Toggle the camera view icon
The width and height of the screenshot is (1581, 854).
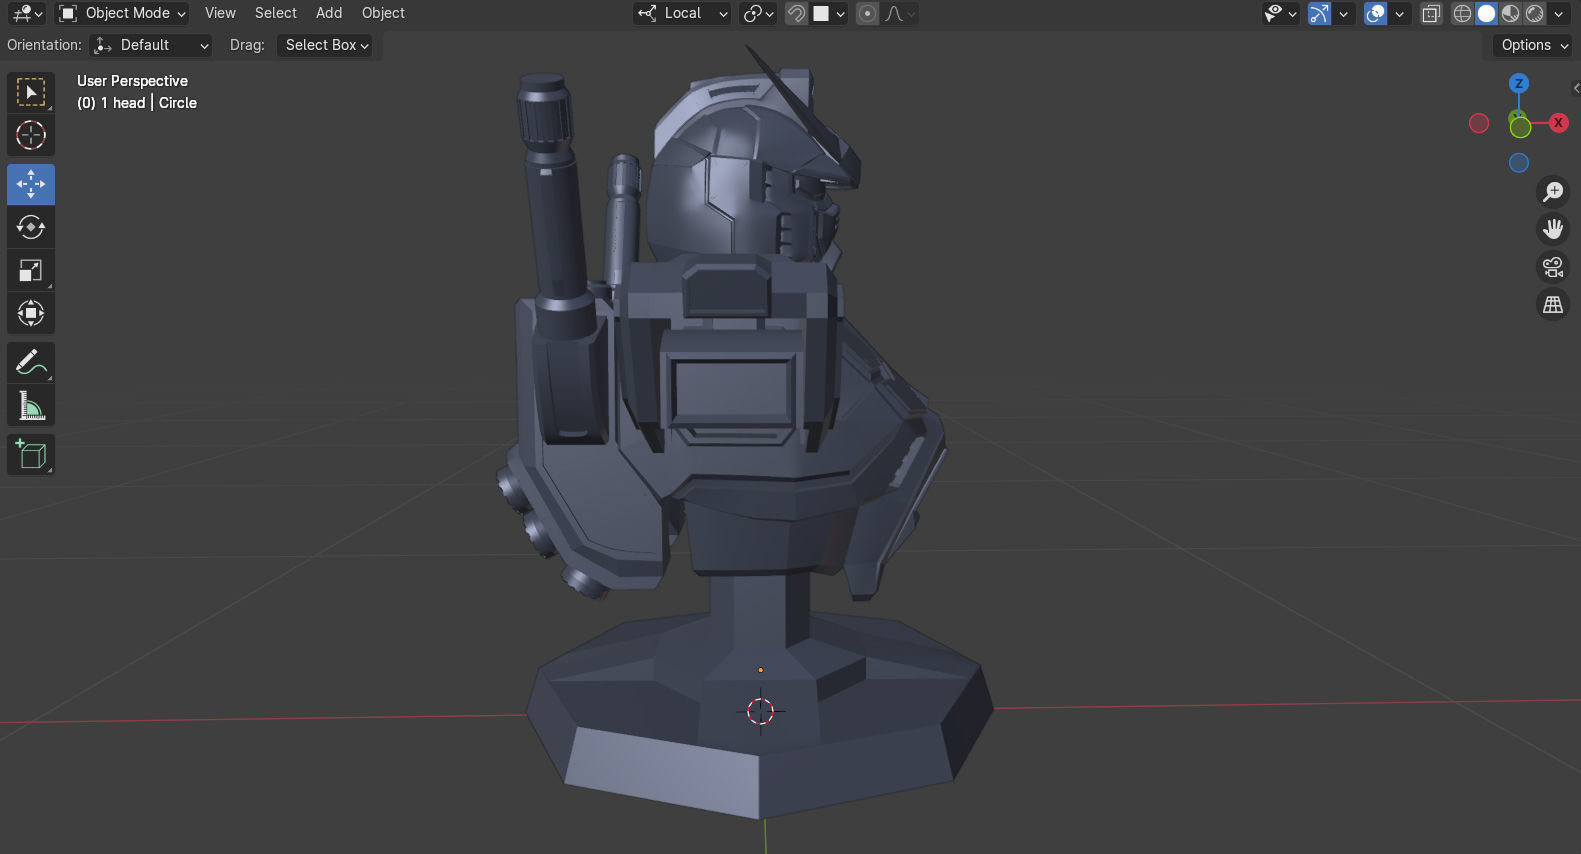pos(1553,267)
